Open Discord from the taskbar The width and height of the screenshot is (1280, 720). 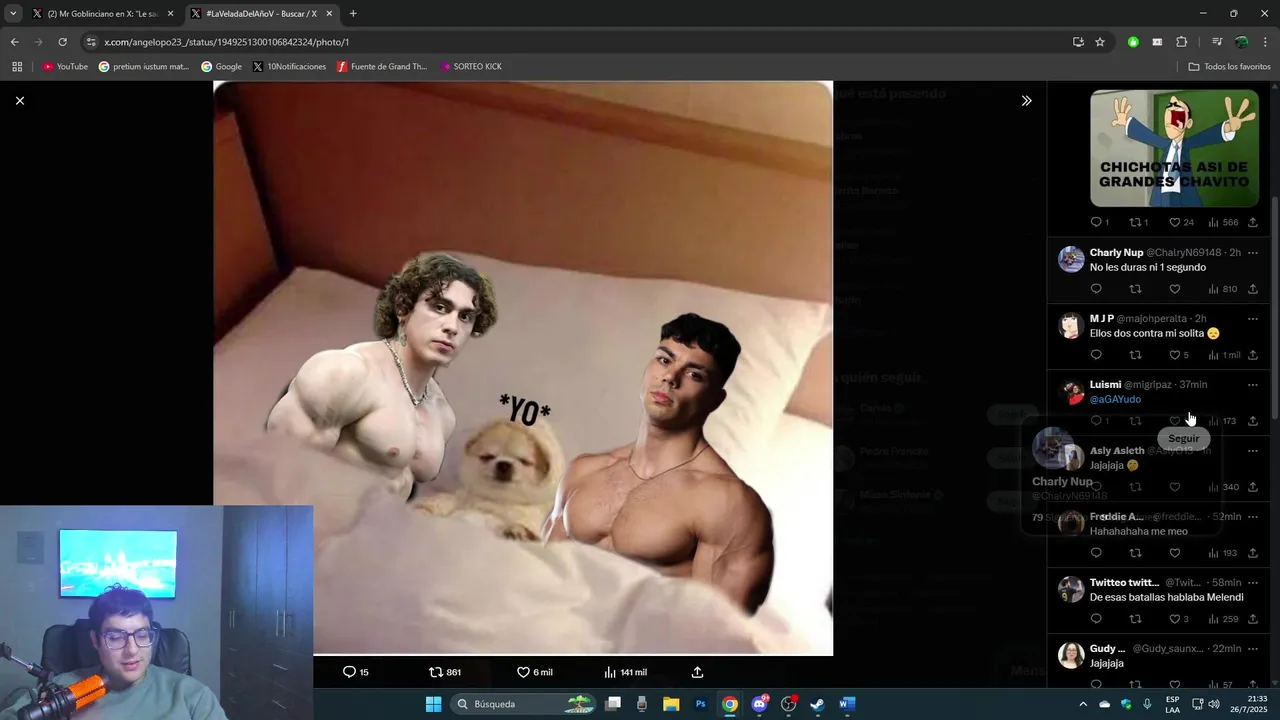click(759, 704)
